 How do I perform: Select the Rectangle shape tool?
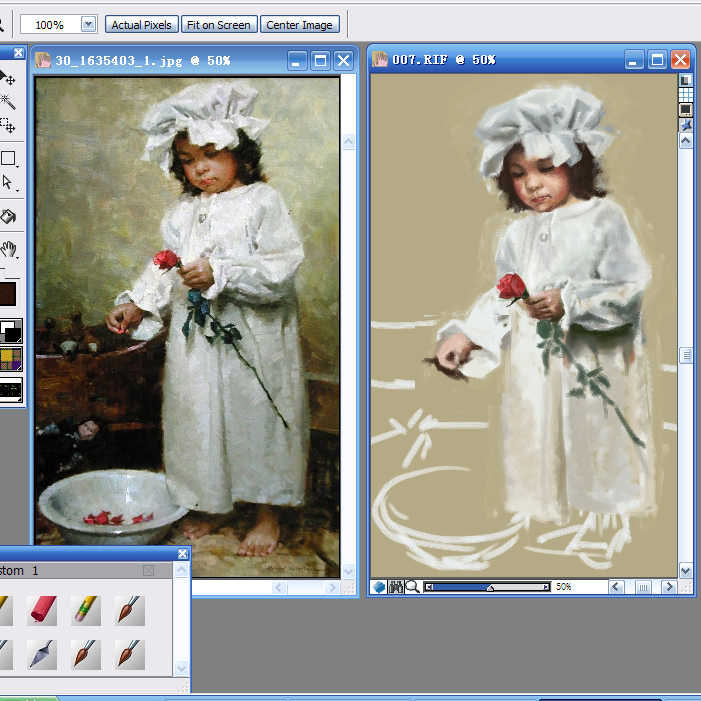click(8, 158)
